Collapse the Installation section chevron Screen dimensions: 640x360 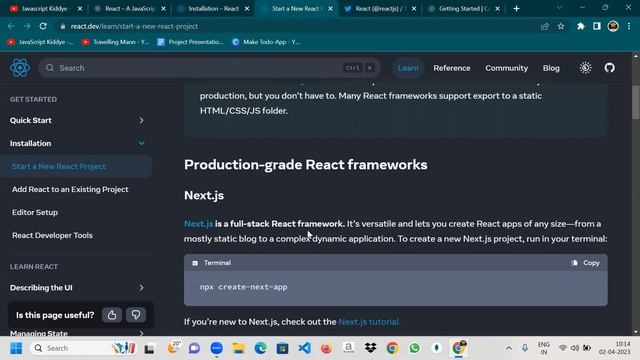[x=141, y=143]
